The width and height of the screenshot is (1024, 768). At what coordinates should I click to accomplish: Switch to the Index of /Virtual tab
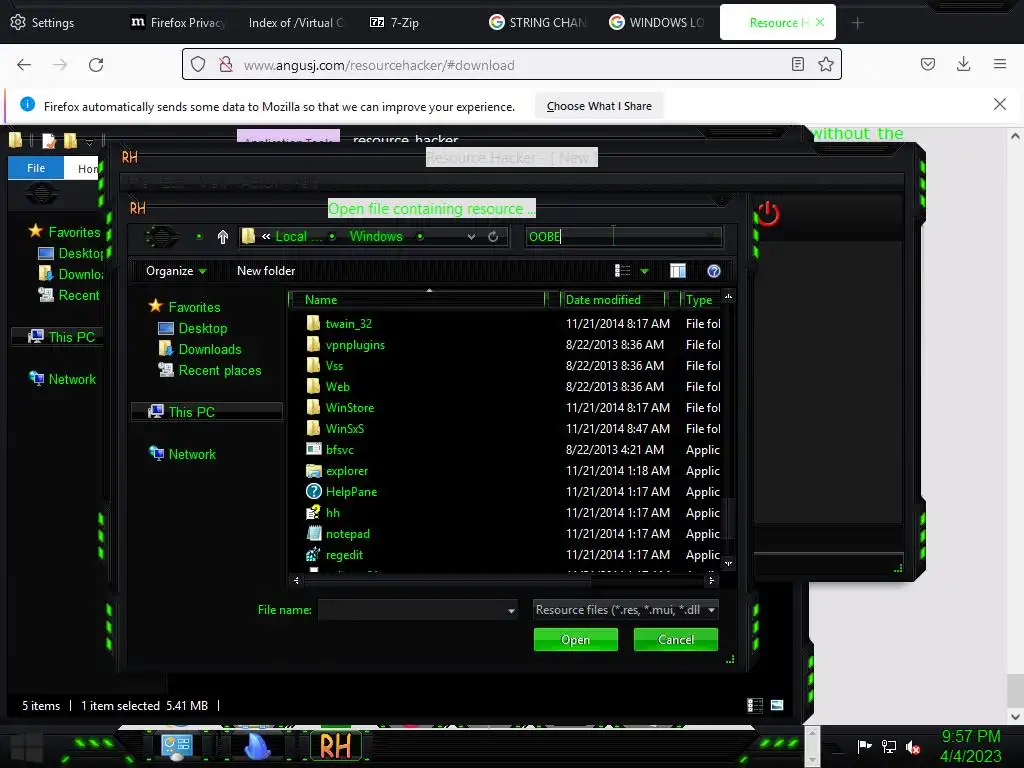295,22
